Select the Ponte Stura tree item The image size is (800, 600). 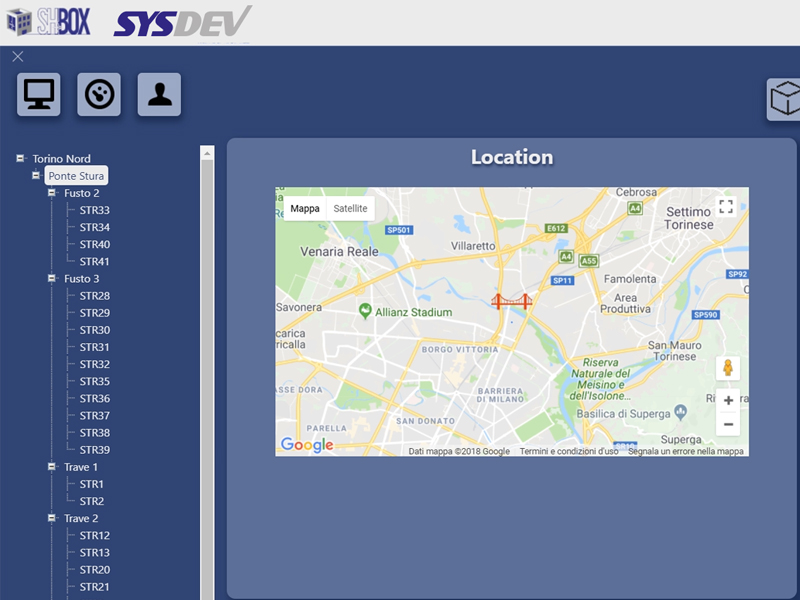[x=76, y=176]
